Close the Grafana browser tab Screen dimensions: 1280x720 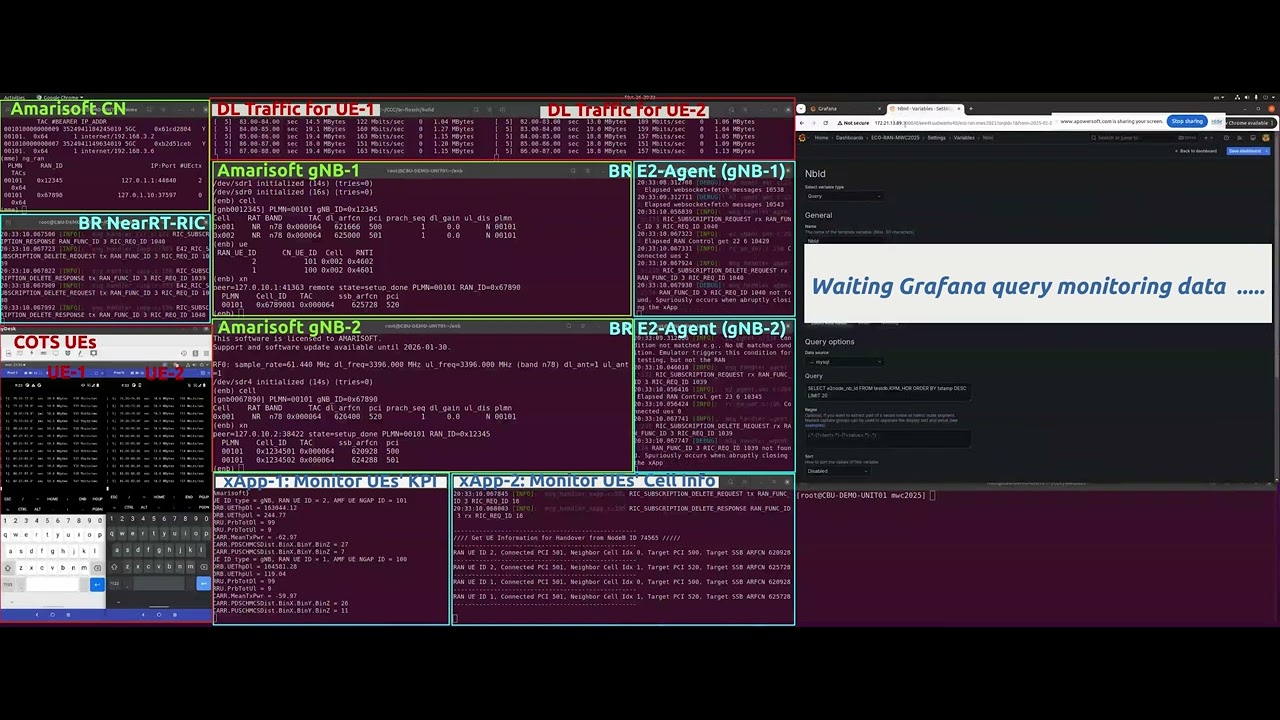click(x=879, y=108)
